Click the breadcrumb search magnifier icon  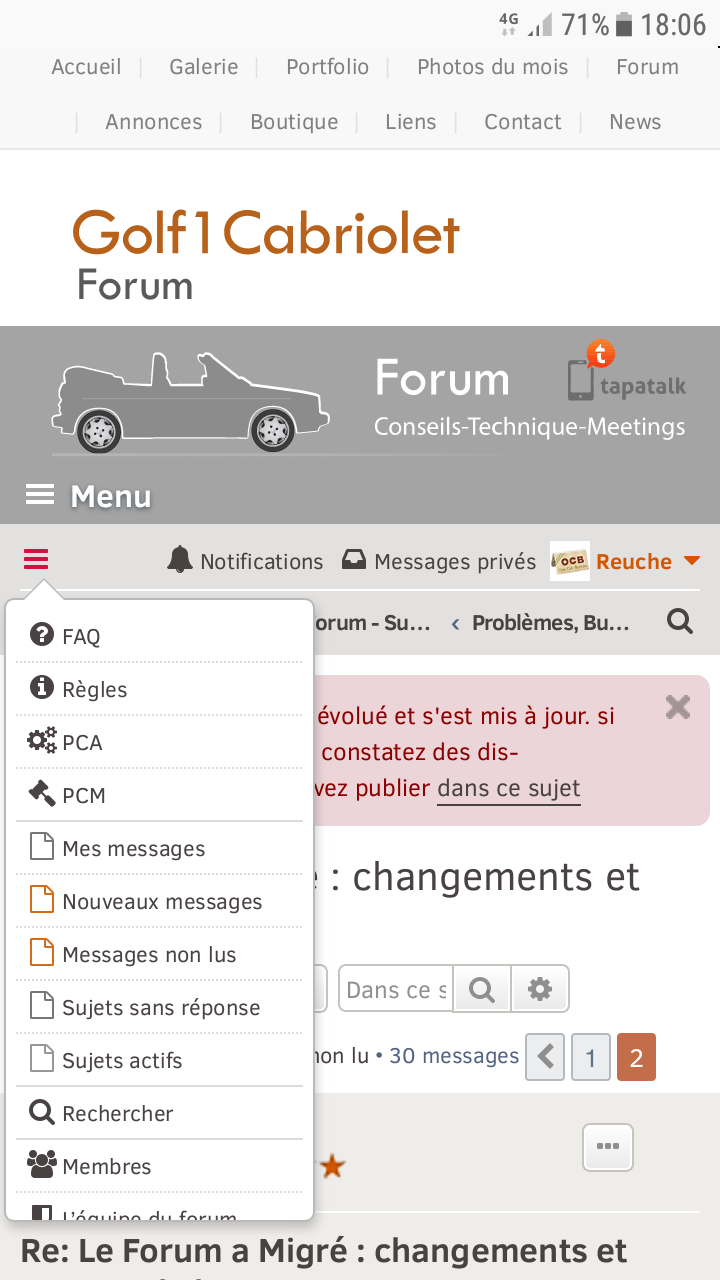point(680,622)
